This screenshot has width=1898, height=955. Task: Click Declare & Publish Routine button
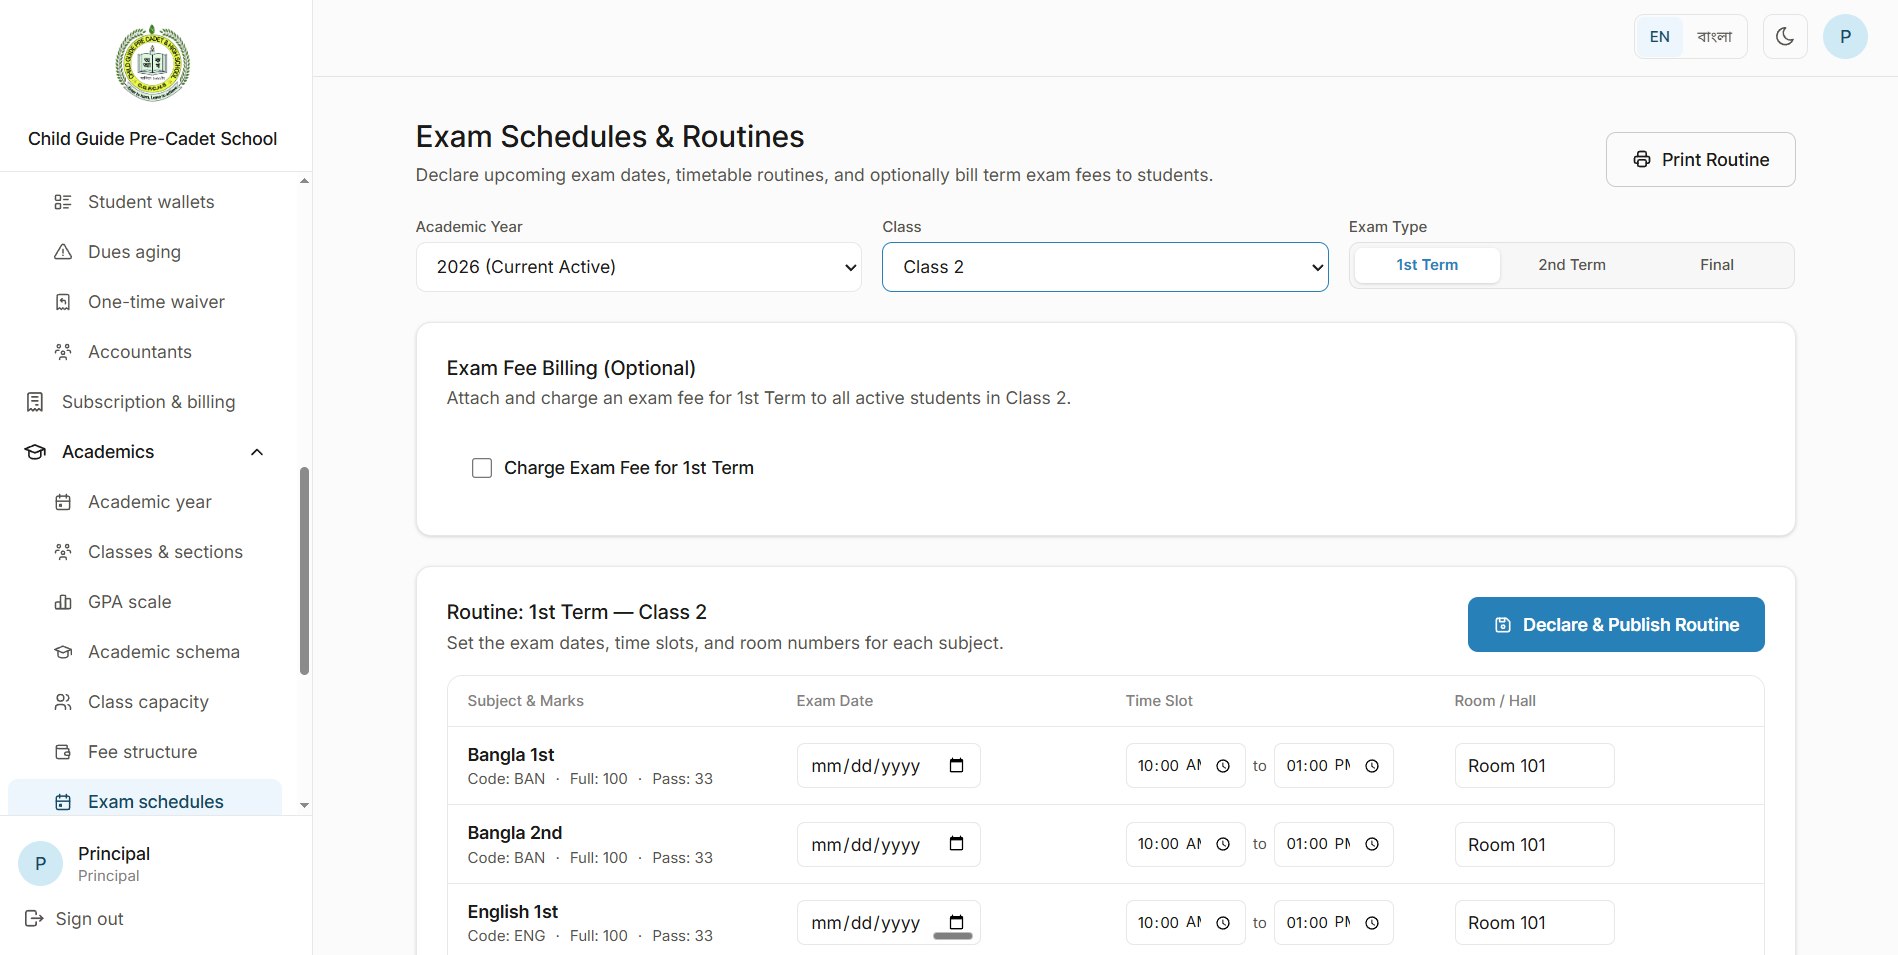point(1616,625)
